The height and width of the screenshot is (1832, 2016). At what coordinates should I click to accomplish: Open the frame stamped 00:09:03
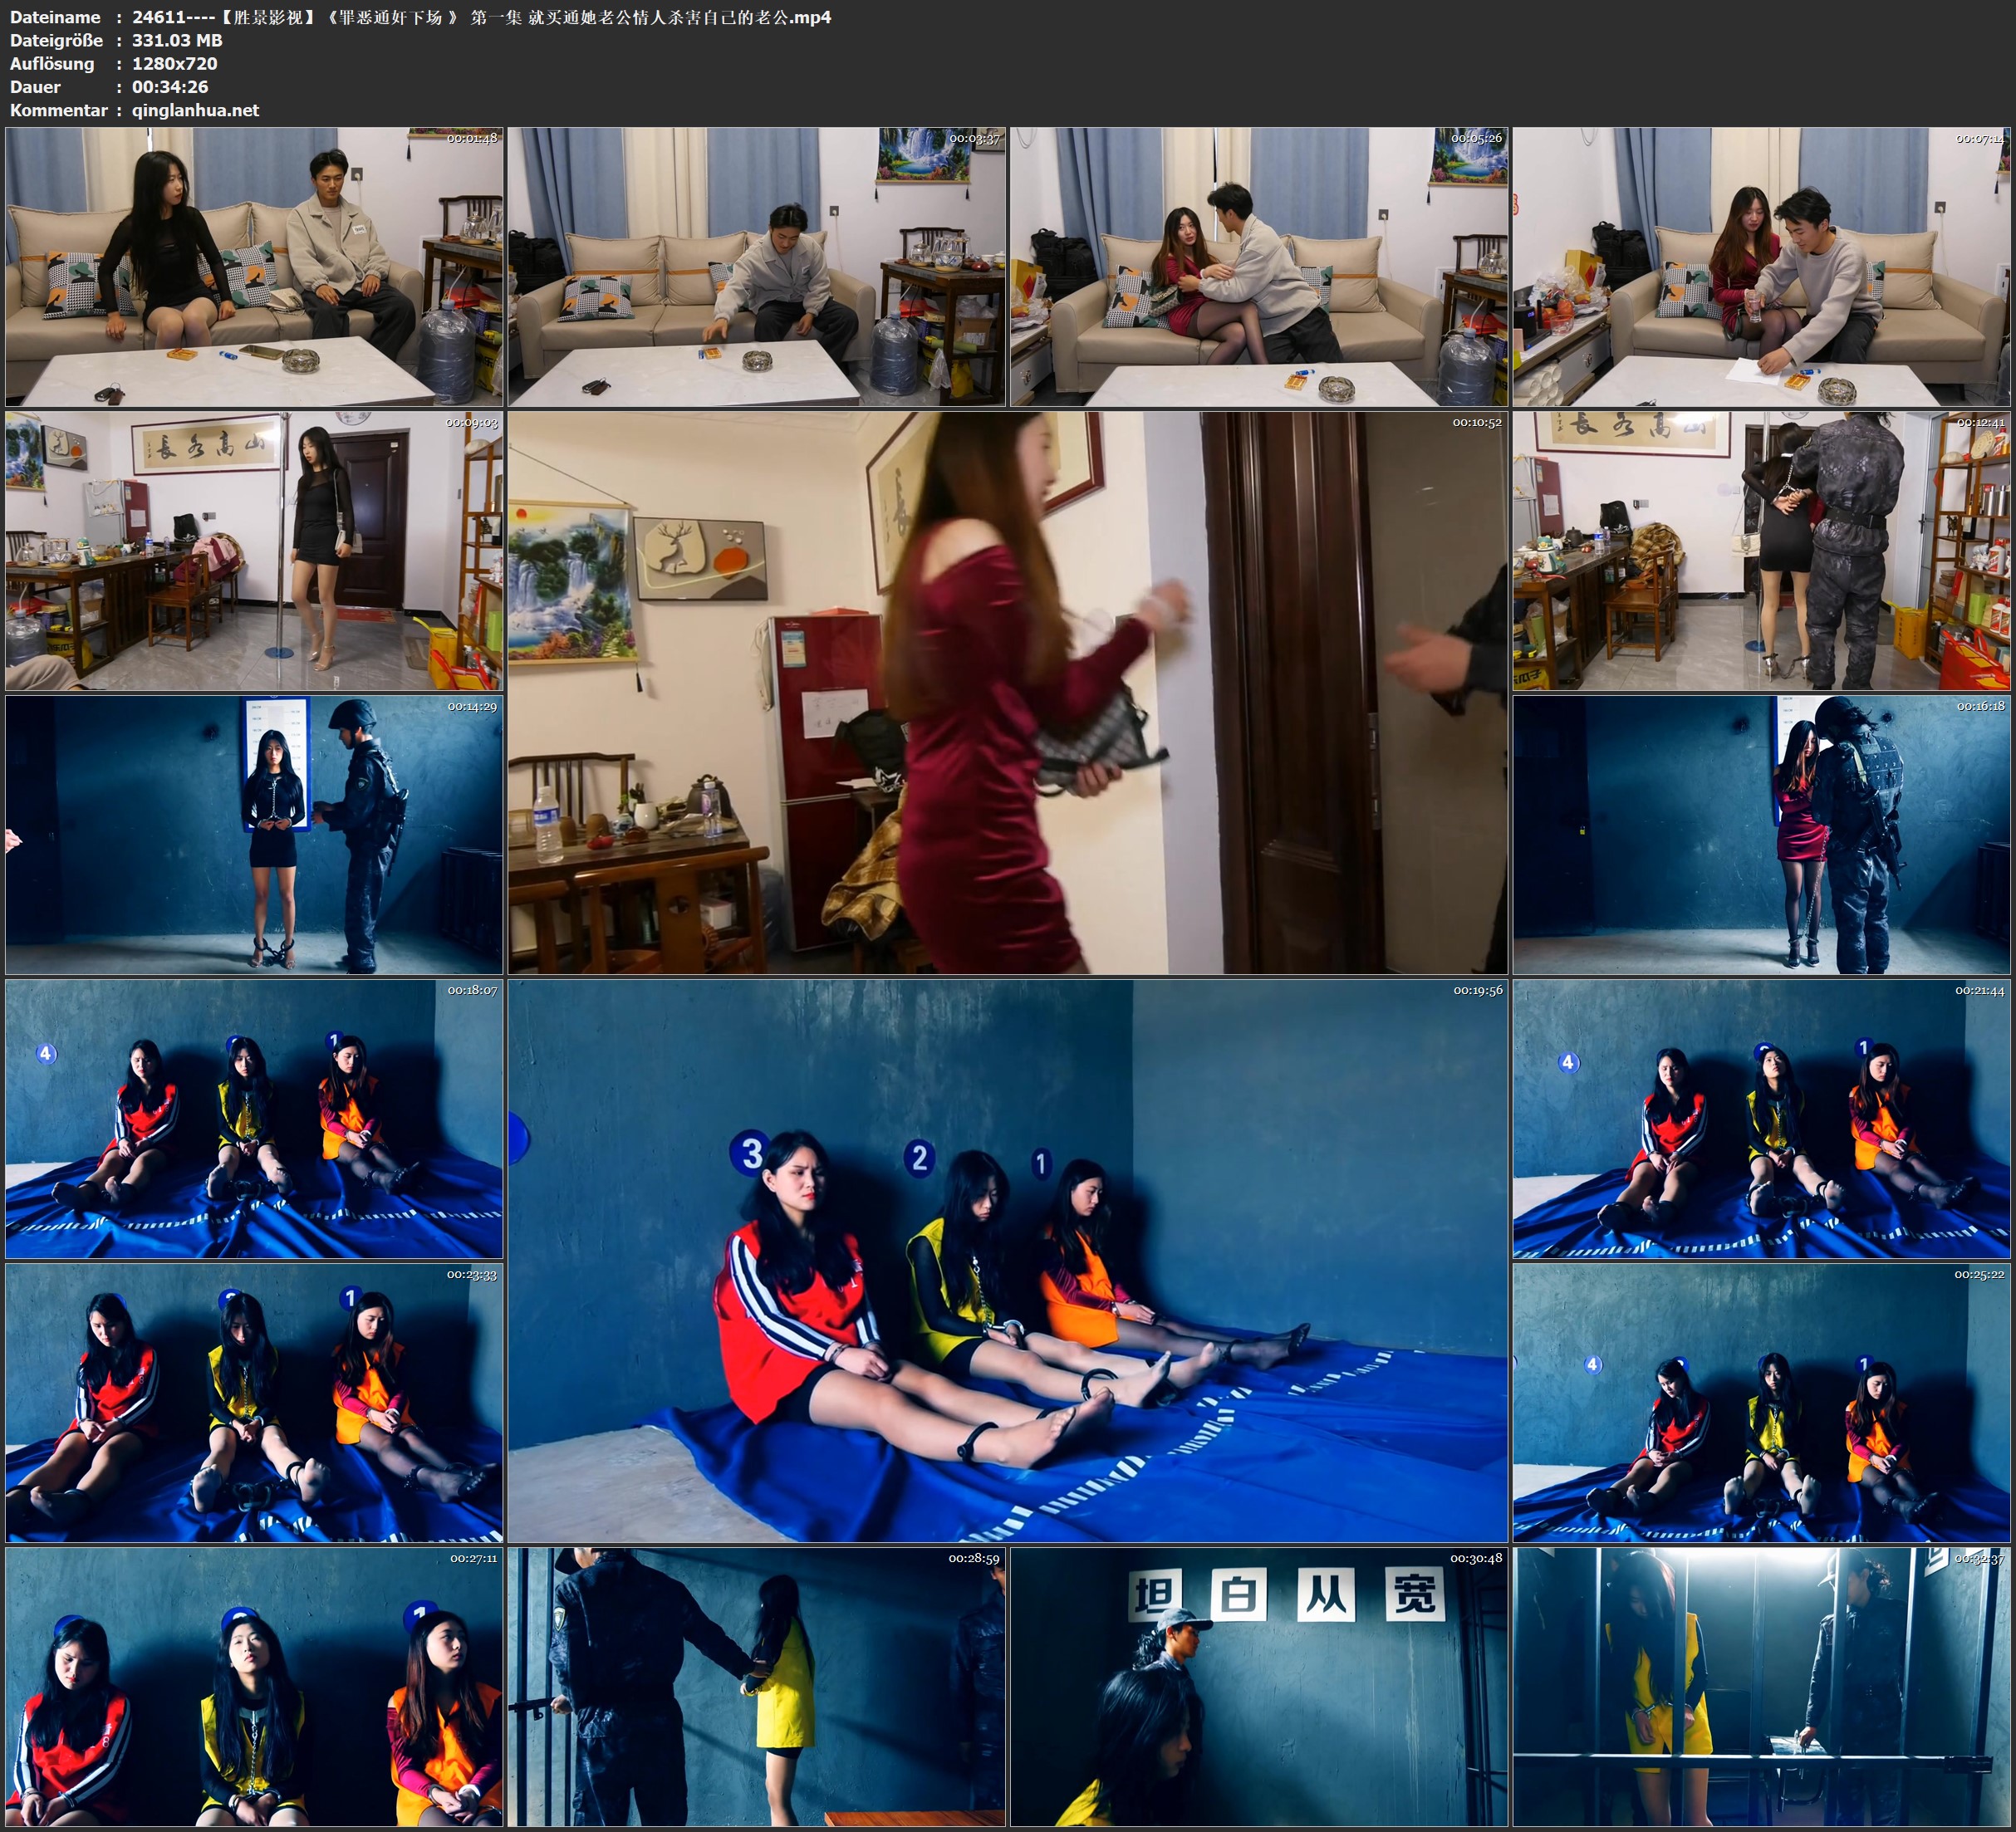[x=254, y=550]
